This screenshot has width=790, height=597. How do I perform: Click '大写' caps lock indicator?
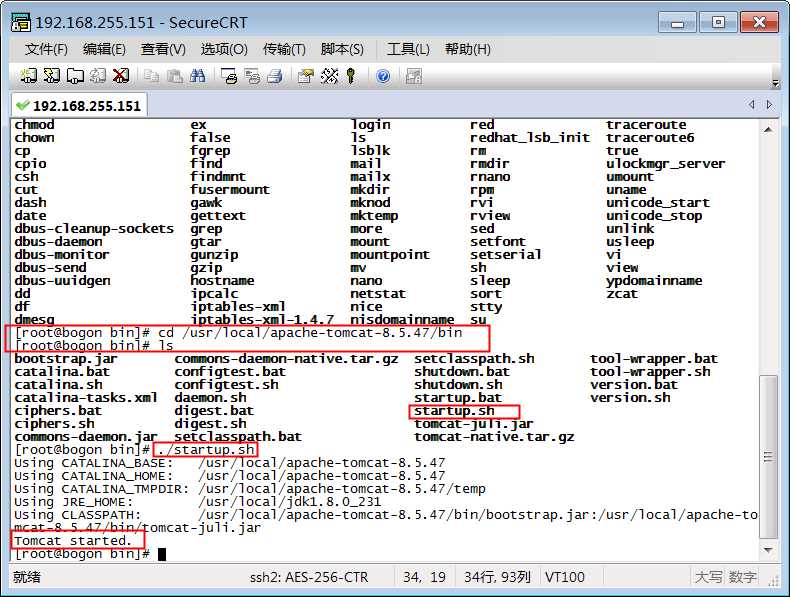coord(708,577)
